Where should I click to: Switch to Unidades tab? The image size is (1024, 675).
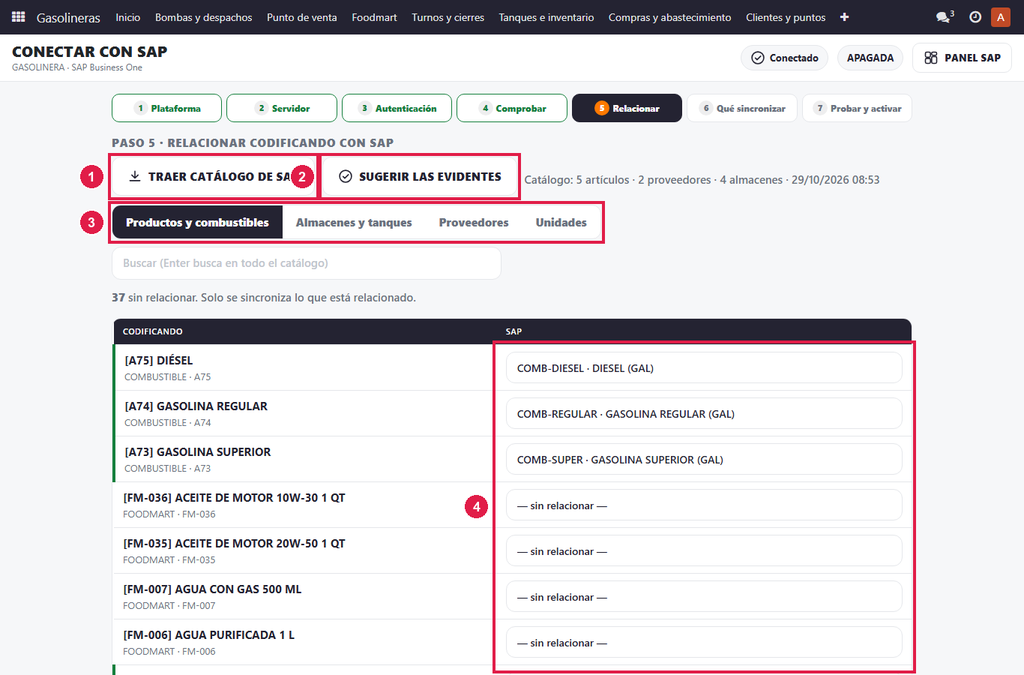[561, 223]
